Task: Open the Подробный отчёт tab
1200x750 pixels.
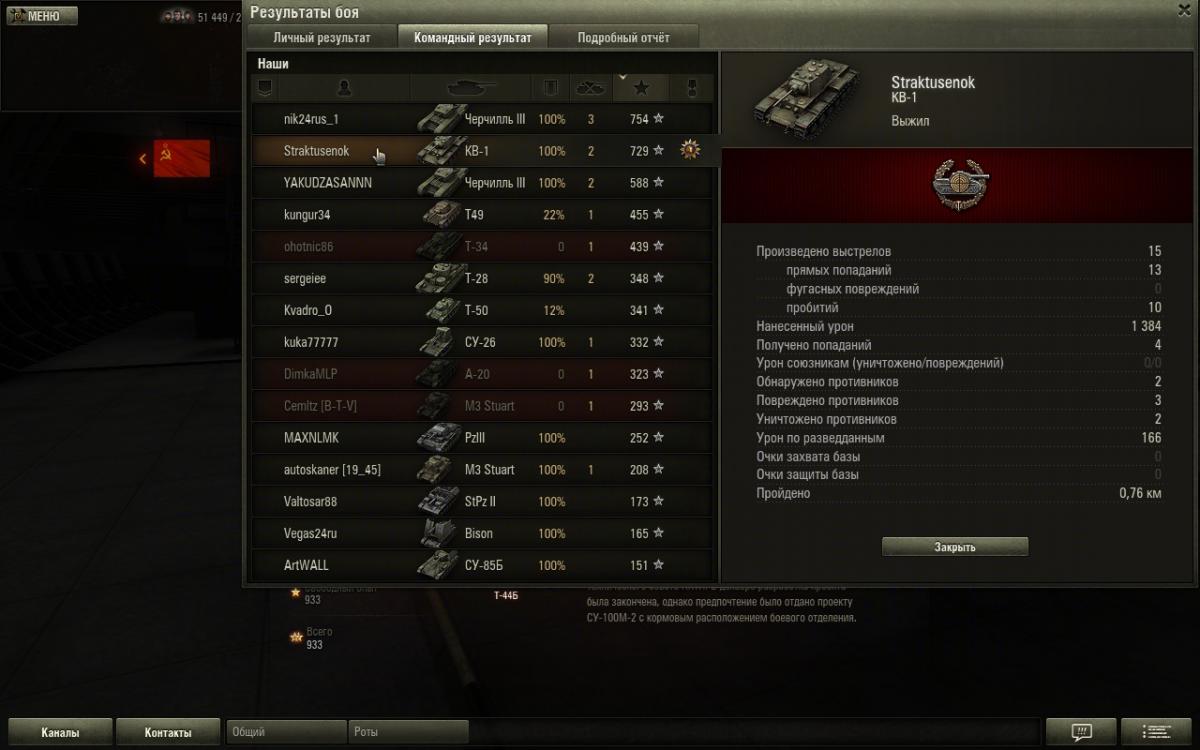Action: pos(624,37)
